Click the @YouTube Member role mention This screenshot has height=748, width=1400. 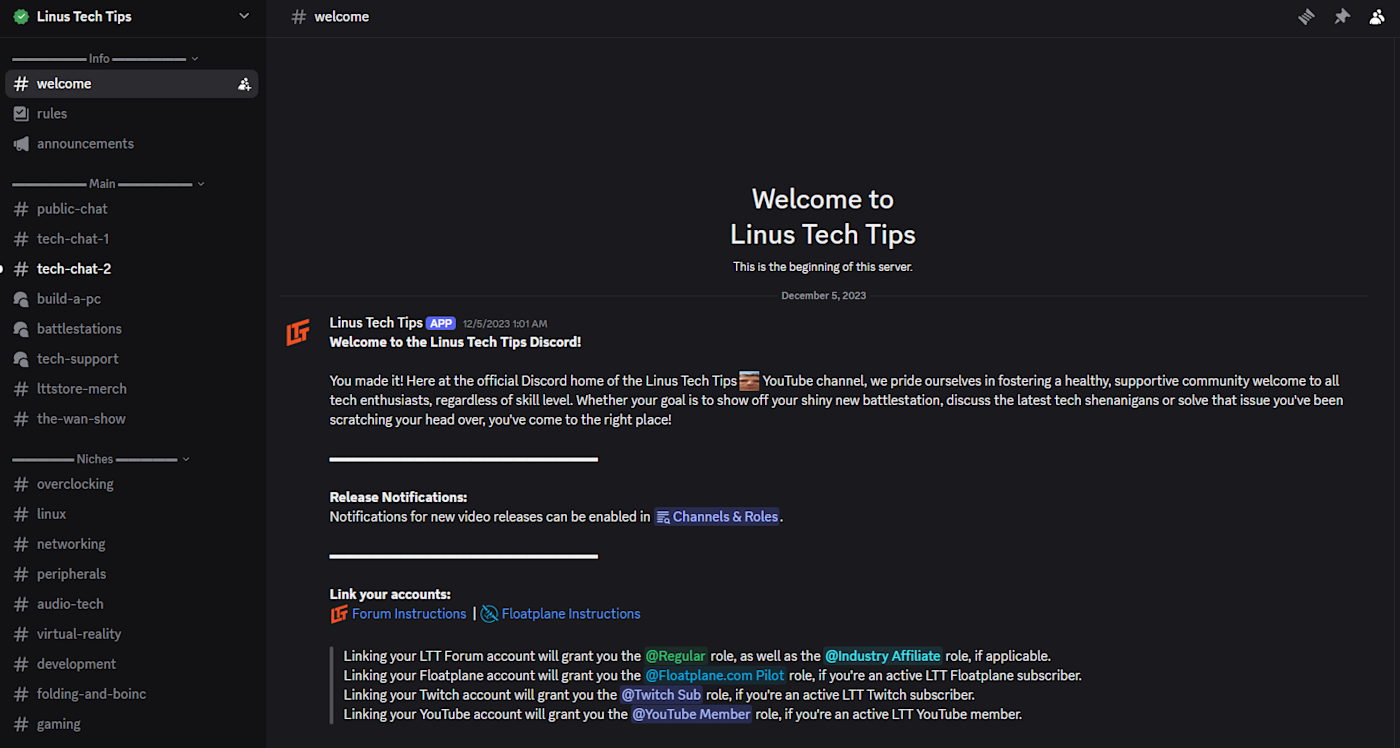point(691,714)
